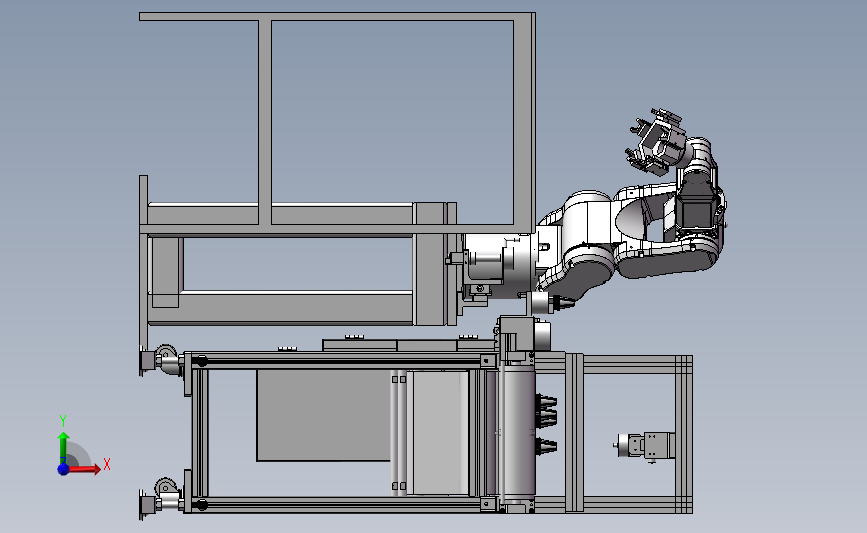The image size is (867, 533).
Task: Select the robot arm's gripper end effector
Action: 656,142
